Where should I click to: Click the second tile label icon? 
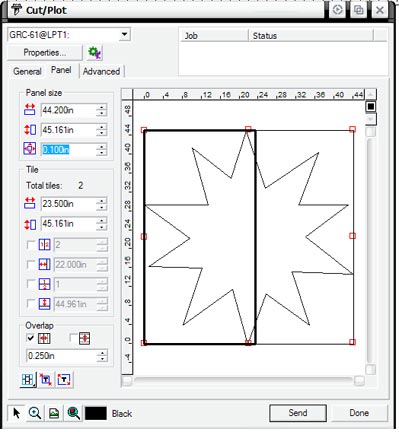tap(46, 380)
